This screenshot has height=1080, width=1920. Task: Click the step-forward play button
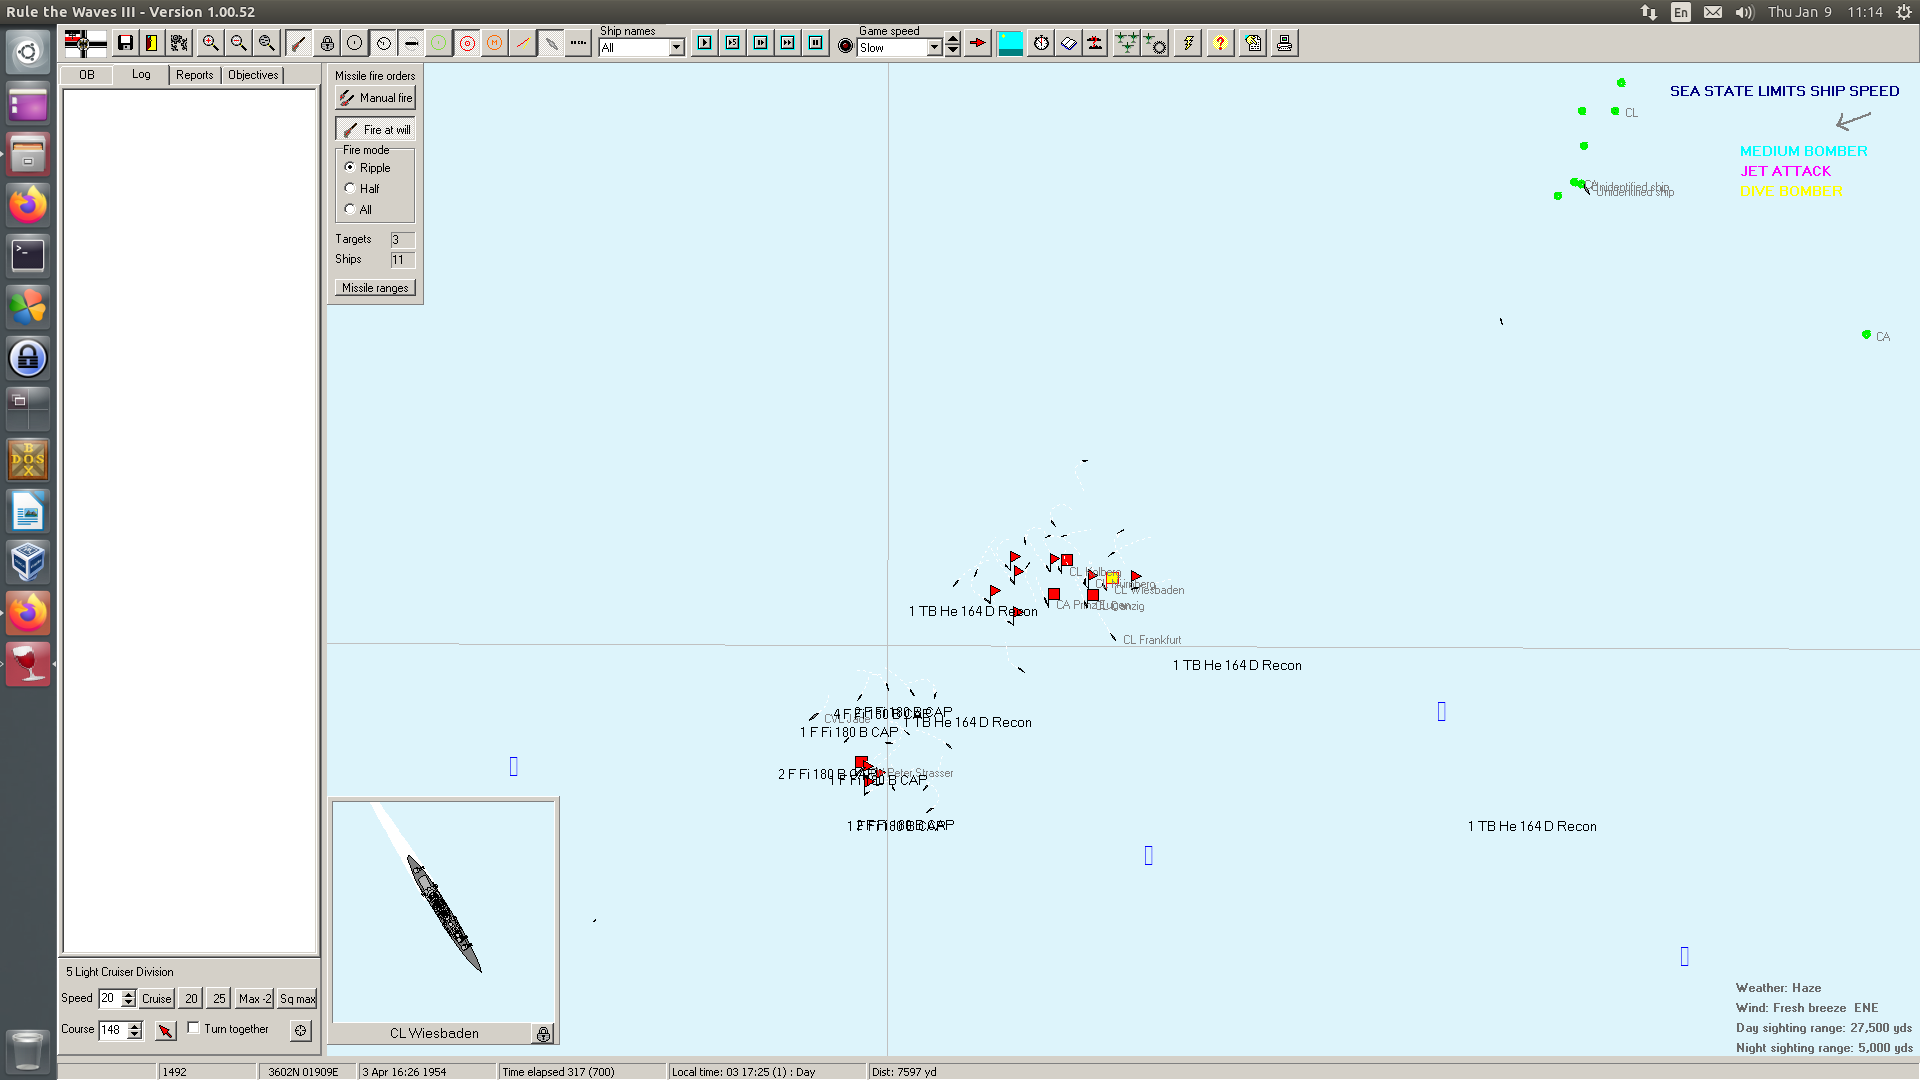click(x=761, y=43)
